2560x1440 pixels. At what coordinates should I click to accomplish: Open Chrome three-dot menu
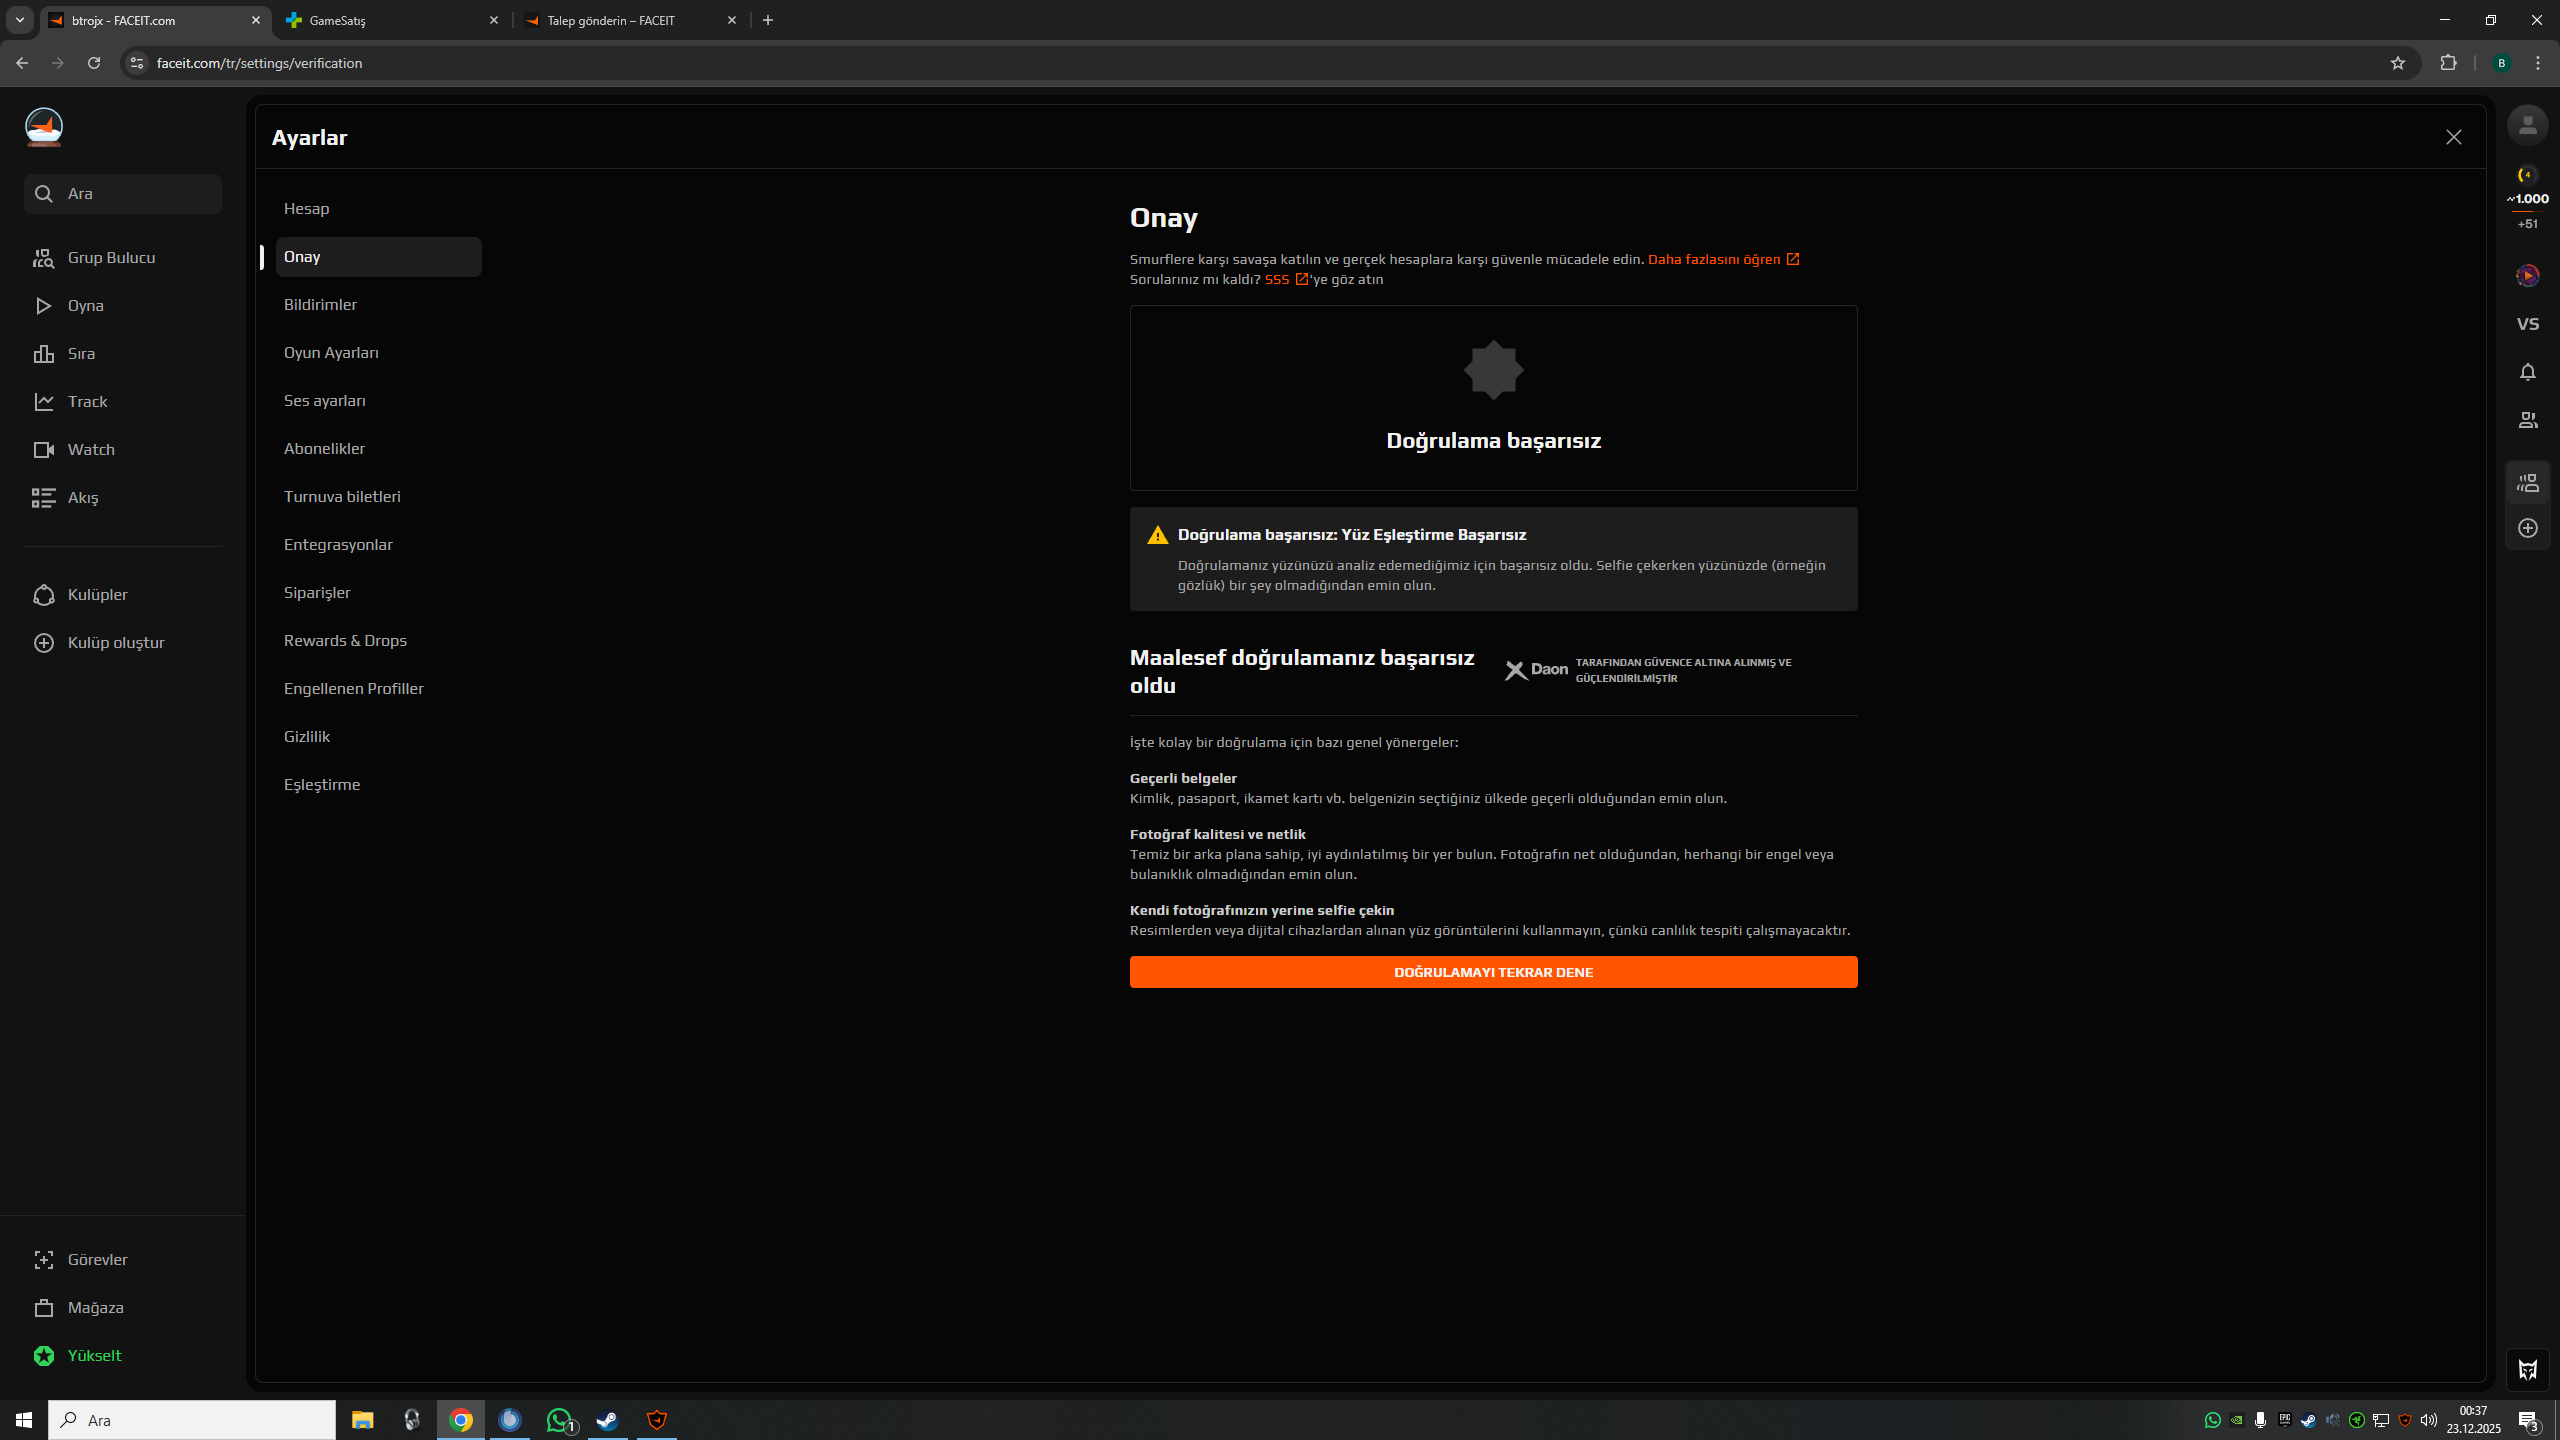pos(2538,63)
